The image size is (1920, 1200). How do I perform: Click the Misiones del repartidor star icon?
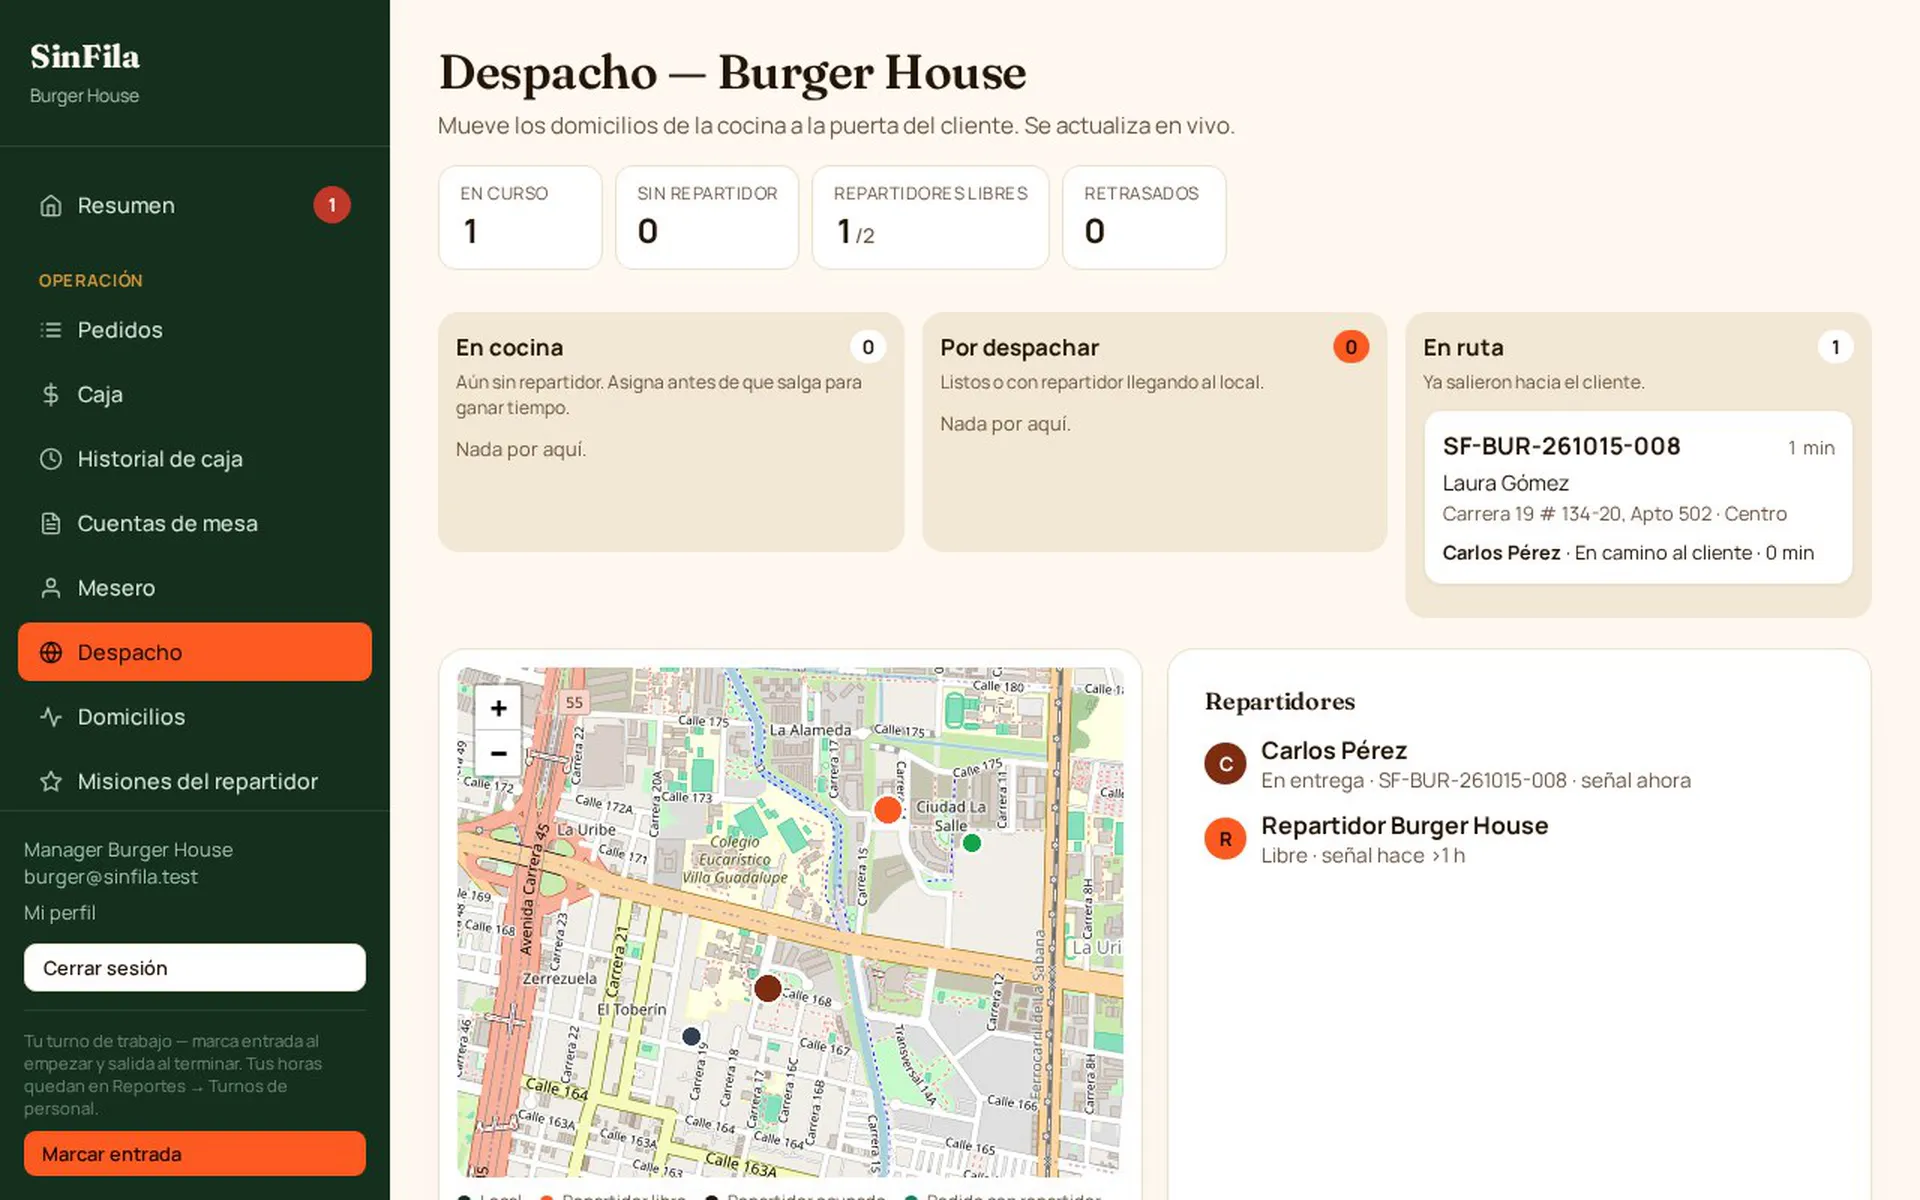[x=51, y=781]
